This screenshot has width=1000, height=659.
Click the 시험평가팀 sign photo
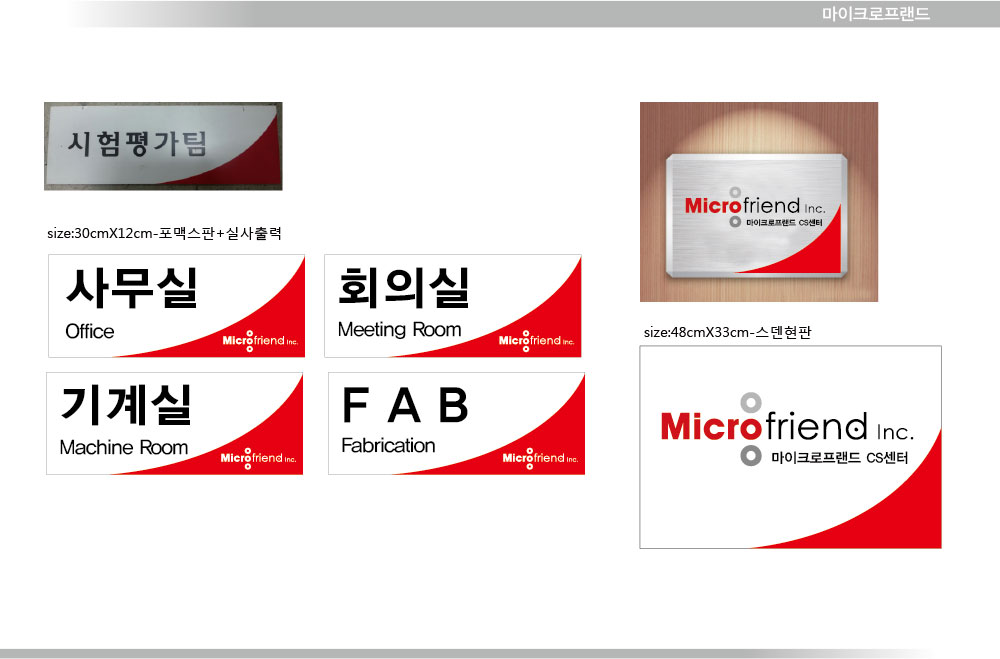click(x=163, y=146)
